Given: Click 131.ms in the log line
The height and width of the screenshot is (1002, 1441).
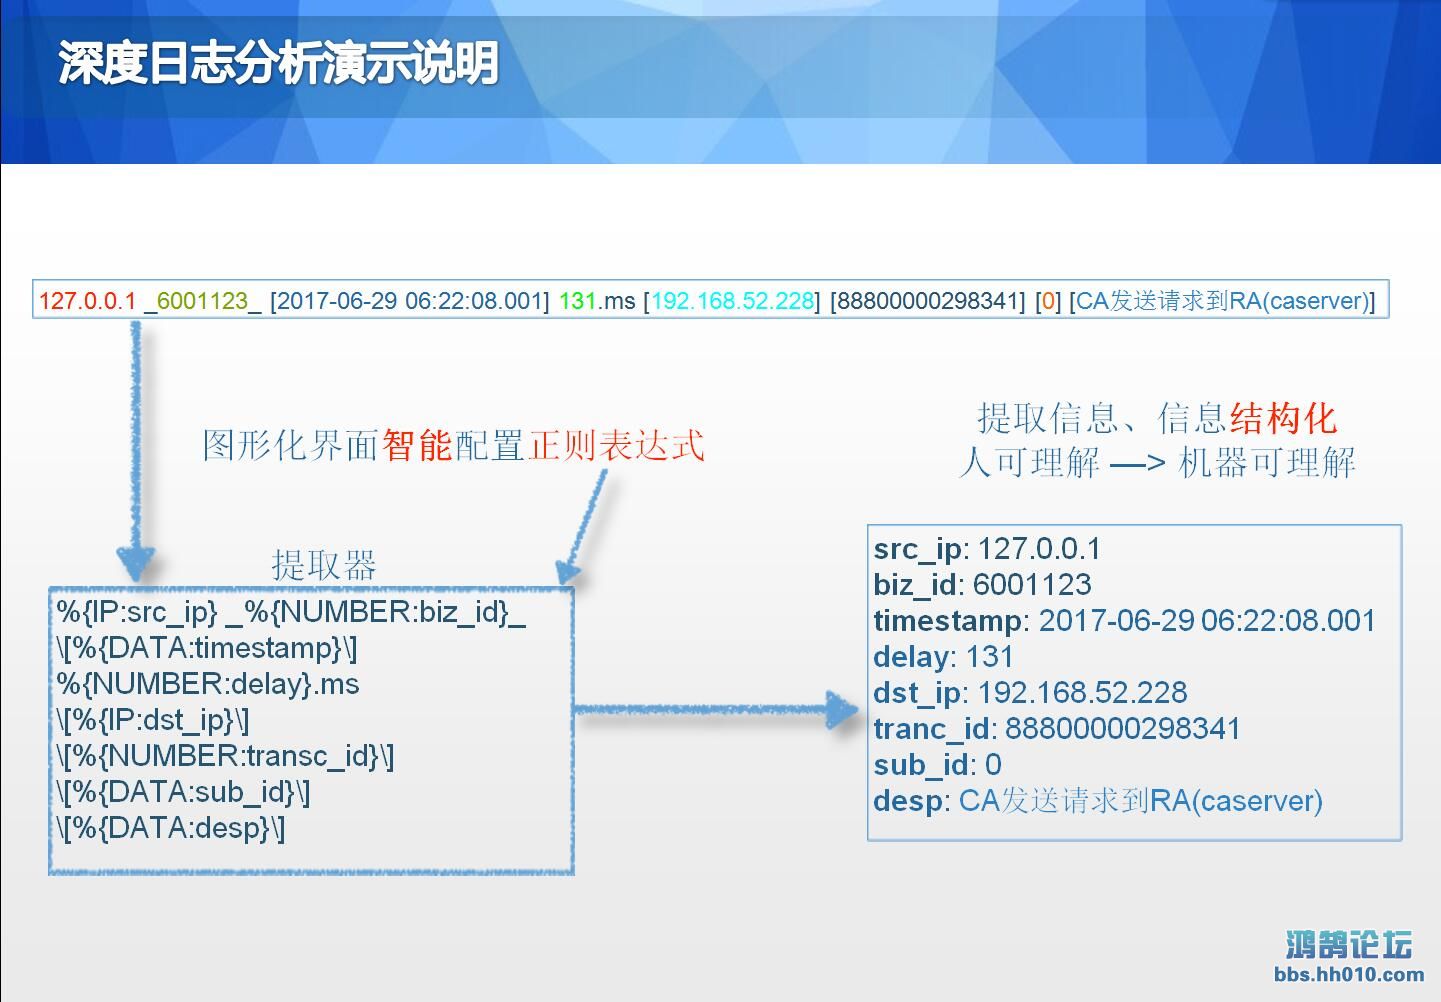Looking at the screenshot, I should tap(597, 301).
